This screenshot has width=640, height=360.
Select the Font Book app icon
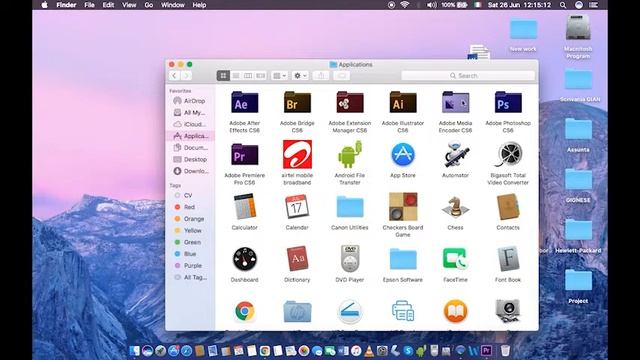coord(508,259)
